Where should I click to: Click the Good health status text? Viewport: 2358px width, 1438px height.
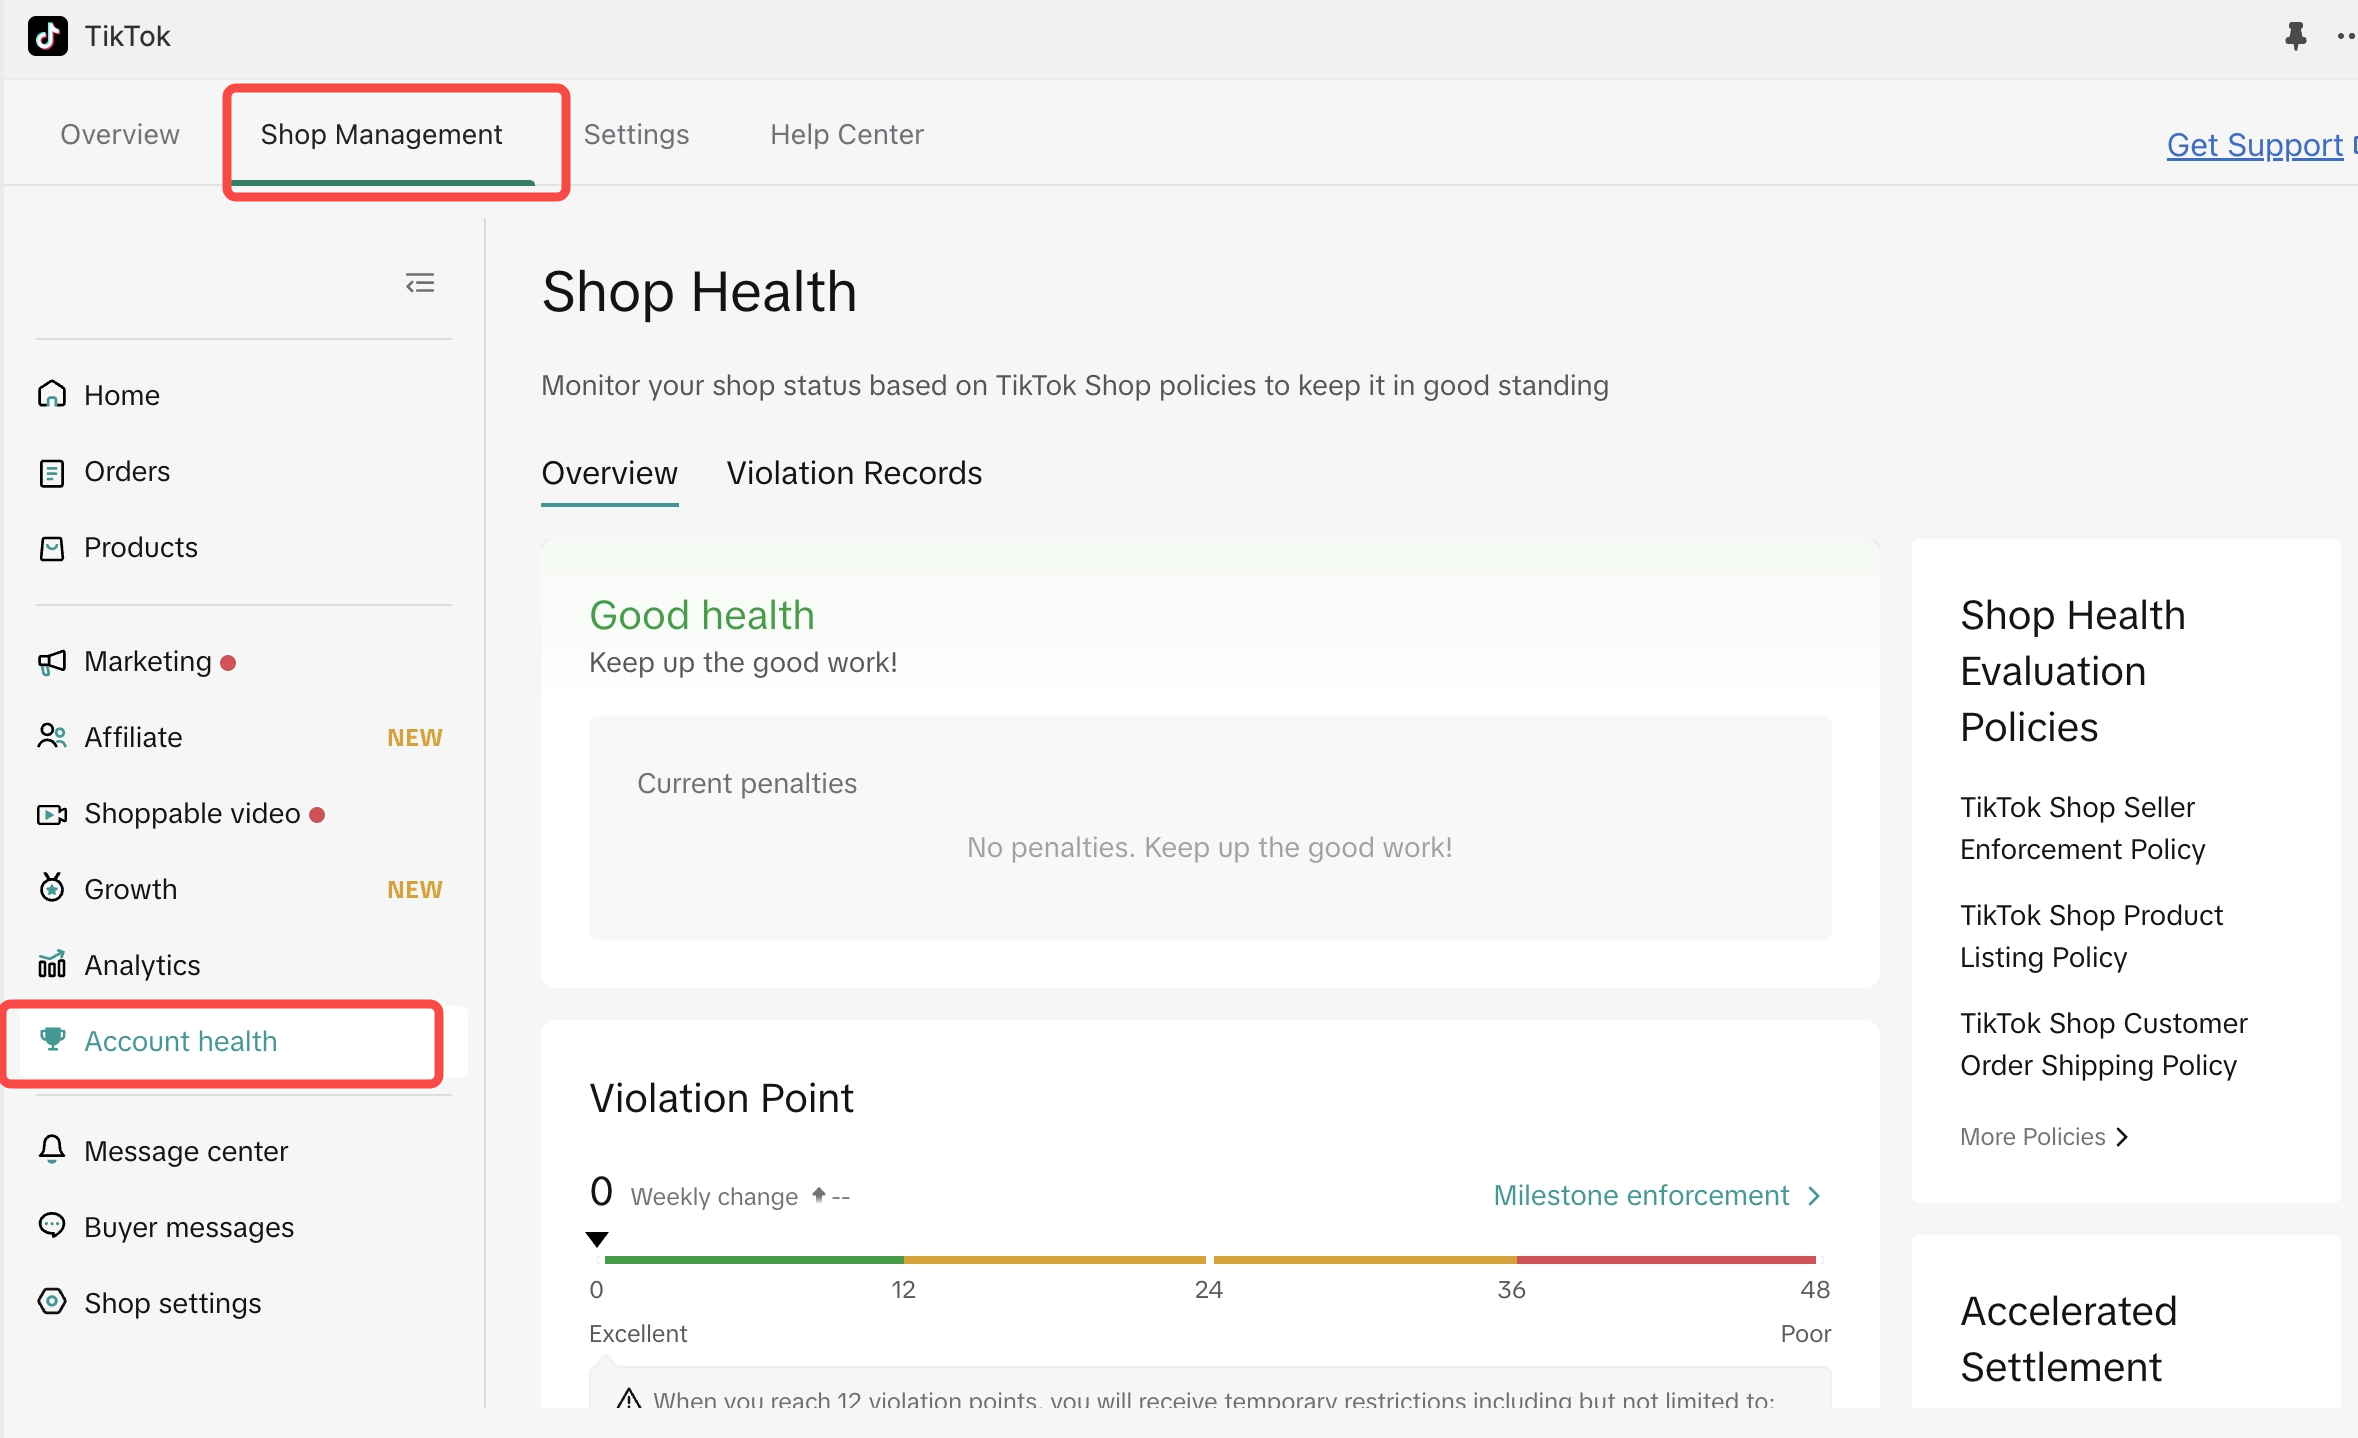click(x=702, y=615)
